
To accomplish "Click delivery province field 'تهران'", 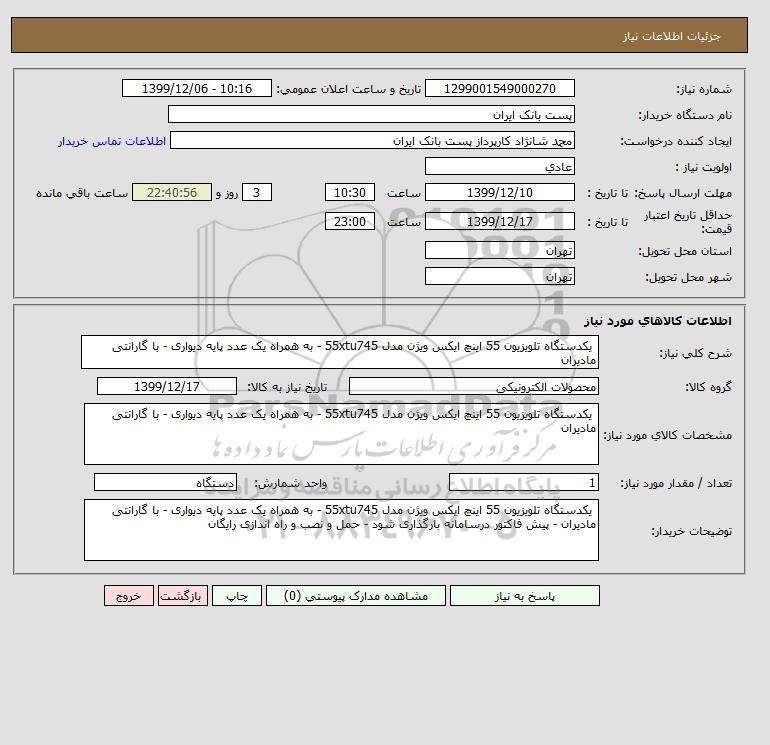I will click(x=499, y=250).
